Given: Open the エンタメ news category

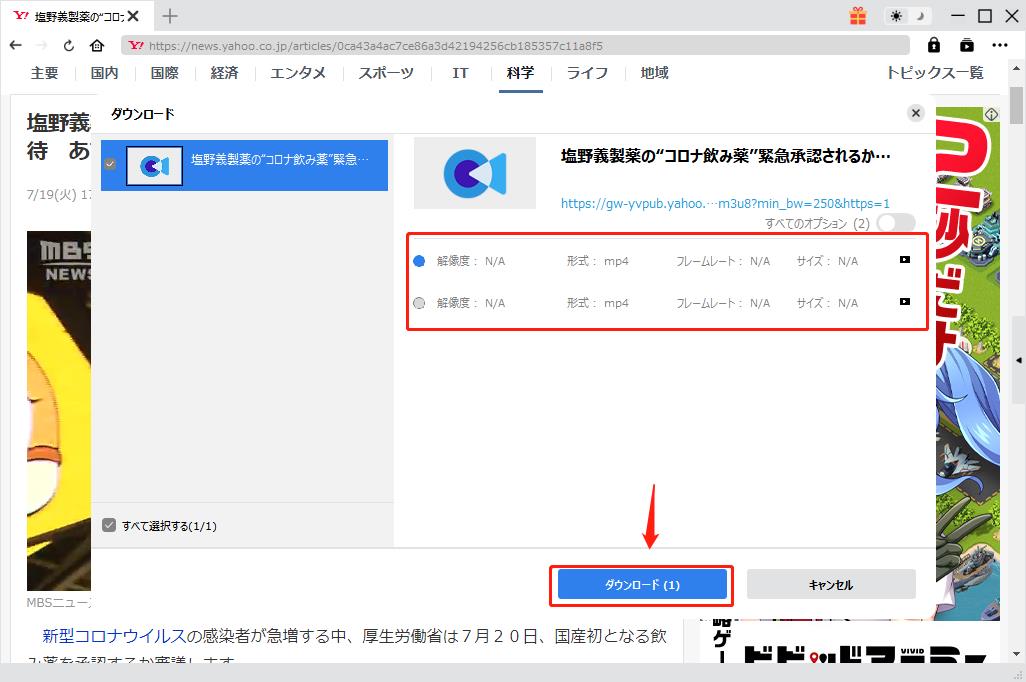Looking at the screenshot, I should coord(298,73).
